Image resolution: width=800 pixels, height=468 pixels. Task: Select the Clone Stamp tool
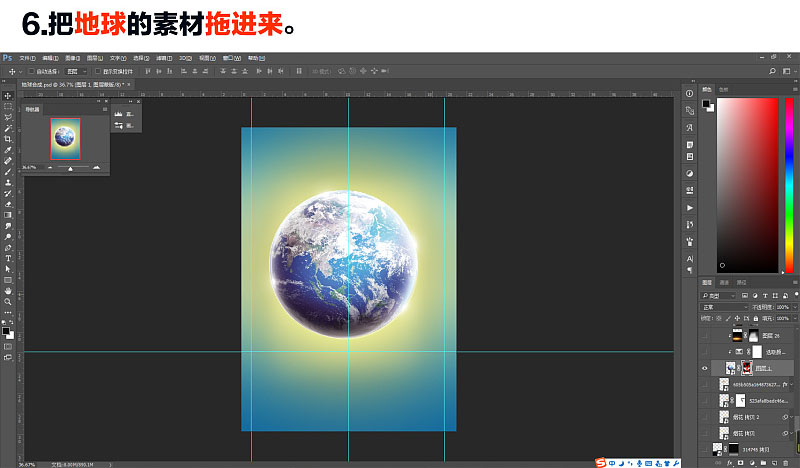click(8, 182)
